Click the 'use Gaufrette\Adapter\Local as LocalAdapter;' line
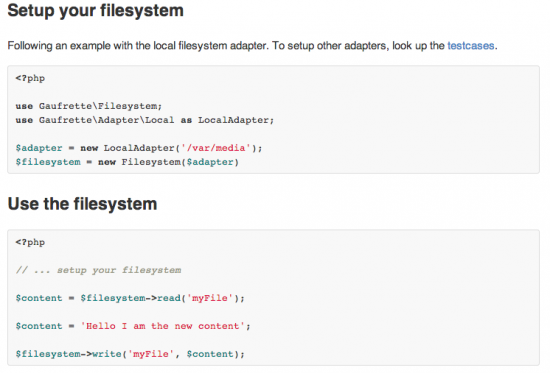This screenshot has height=373, width=550. 145,120
